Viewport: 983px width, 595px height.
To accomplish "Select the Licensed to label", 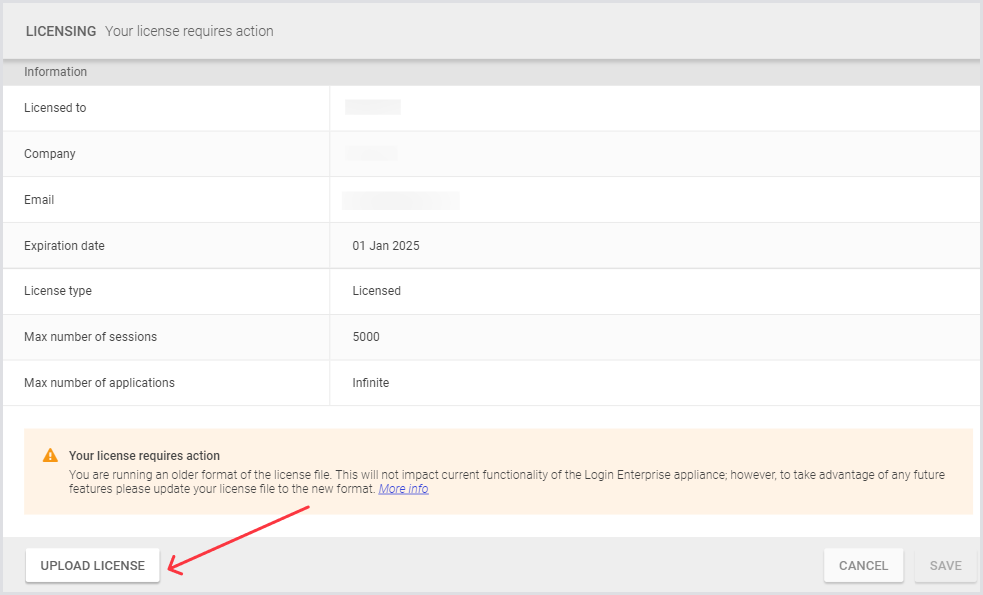I will coord(54,107).
